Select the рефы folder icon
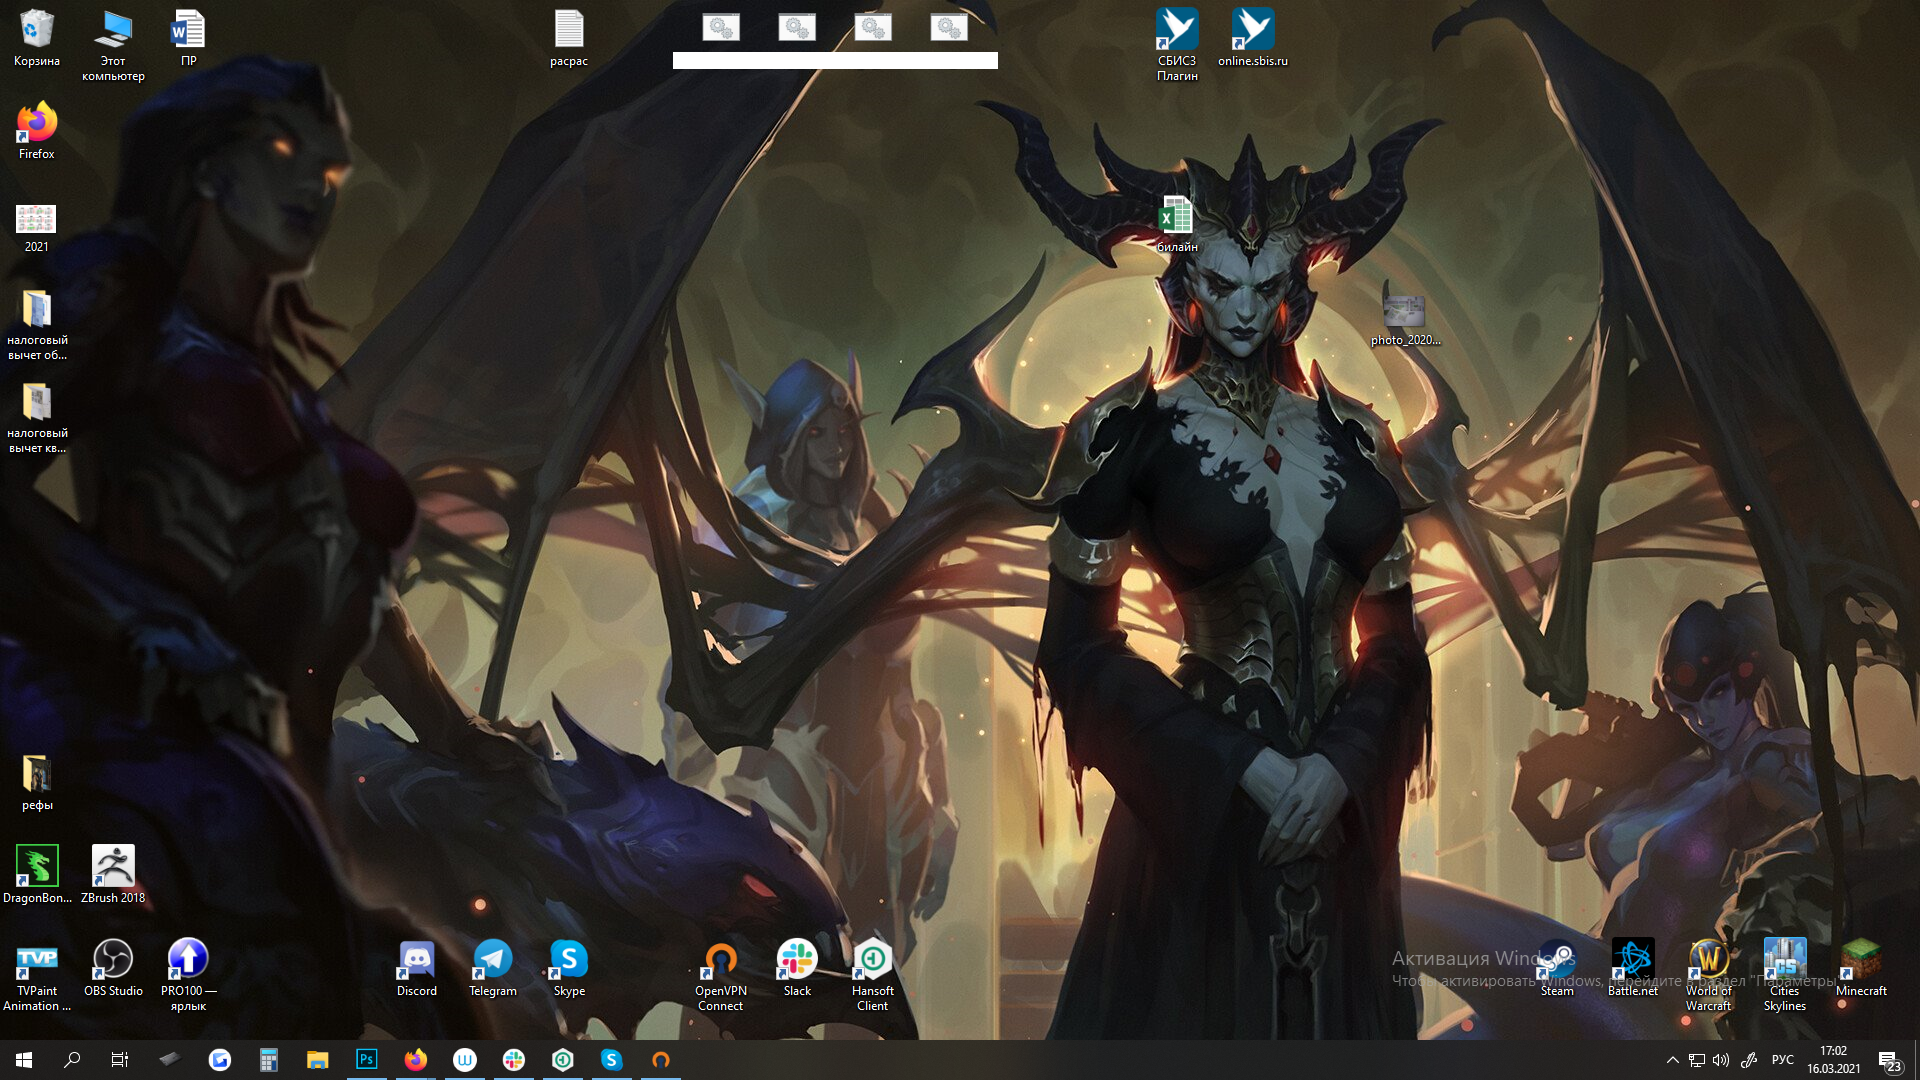The height and width of the screenshot is (1080, 1920). [x=37, y=783]
